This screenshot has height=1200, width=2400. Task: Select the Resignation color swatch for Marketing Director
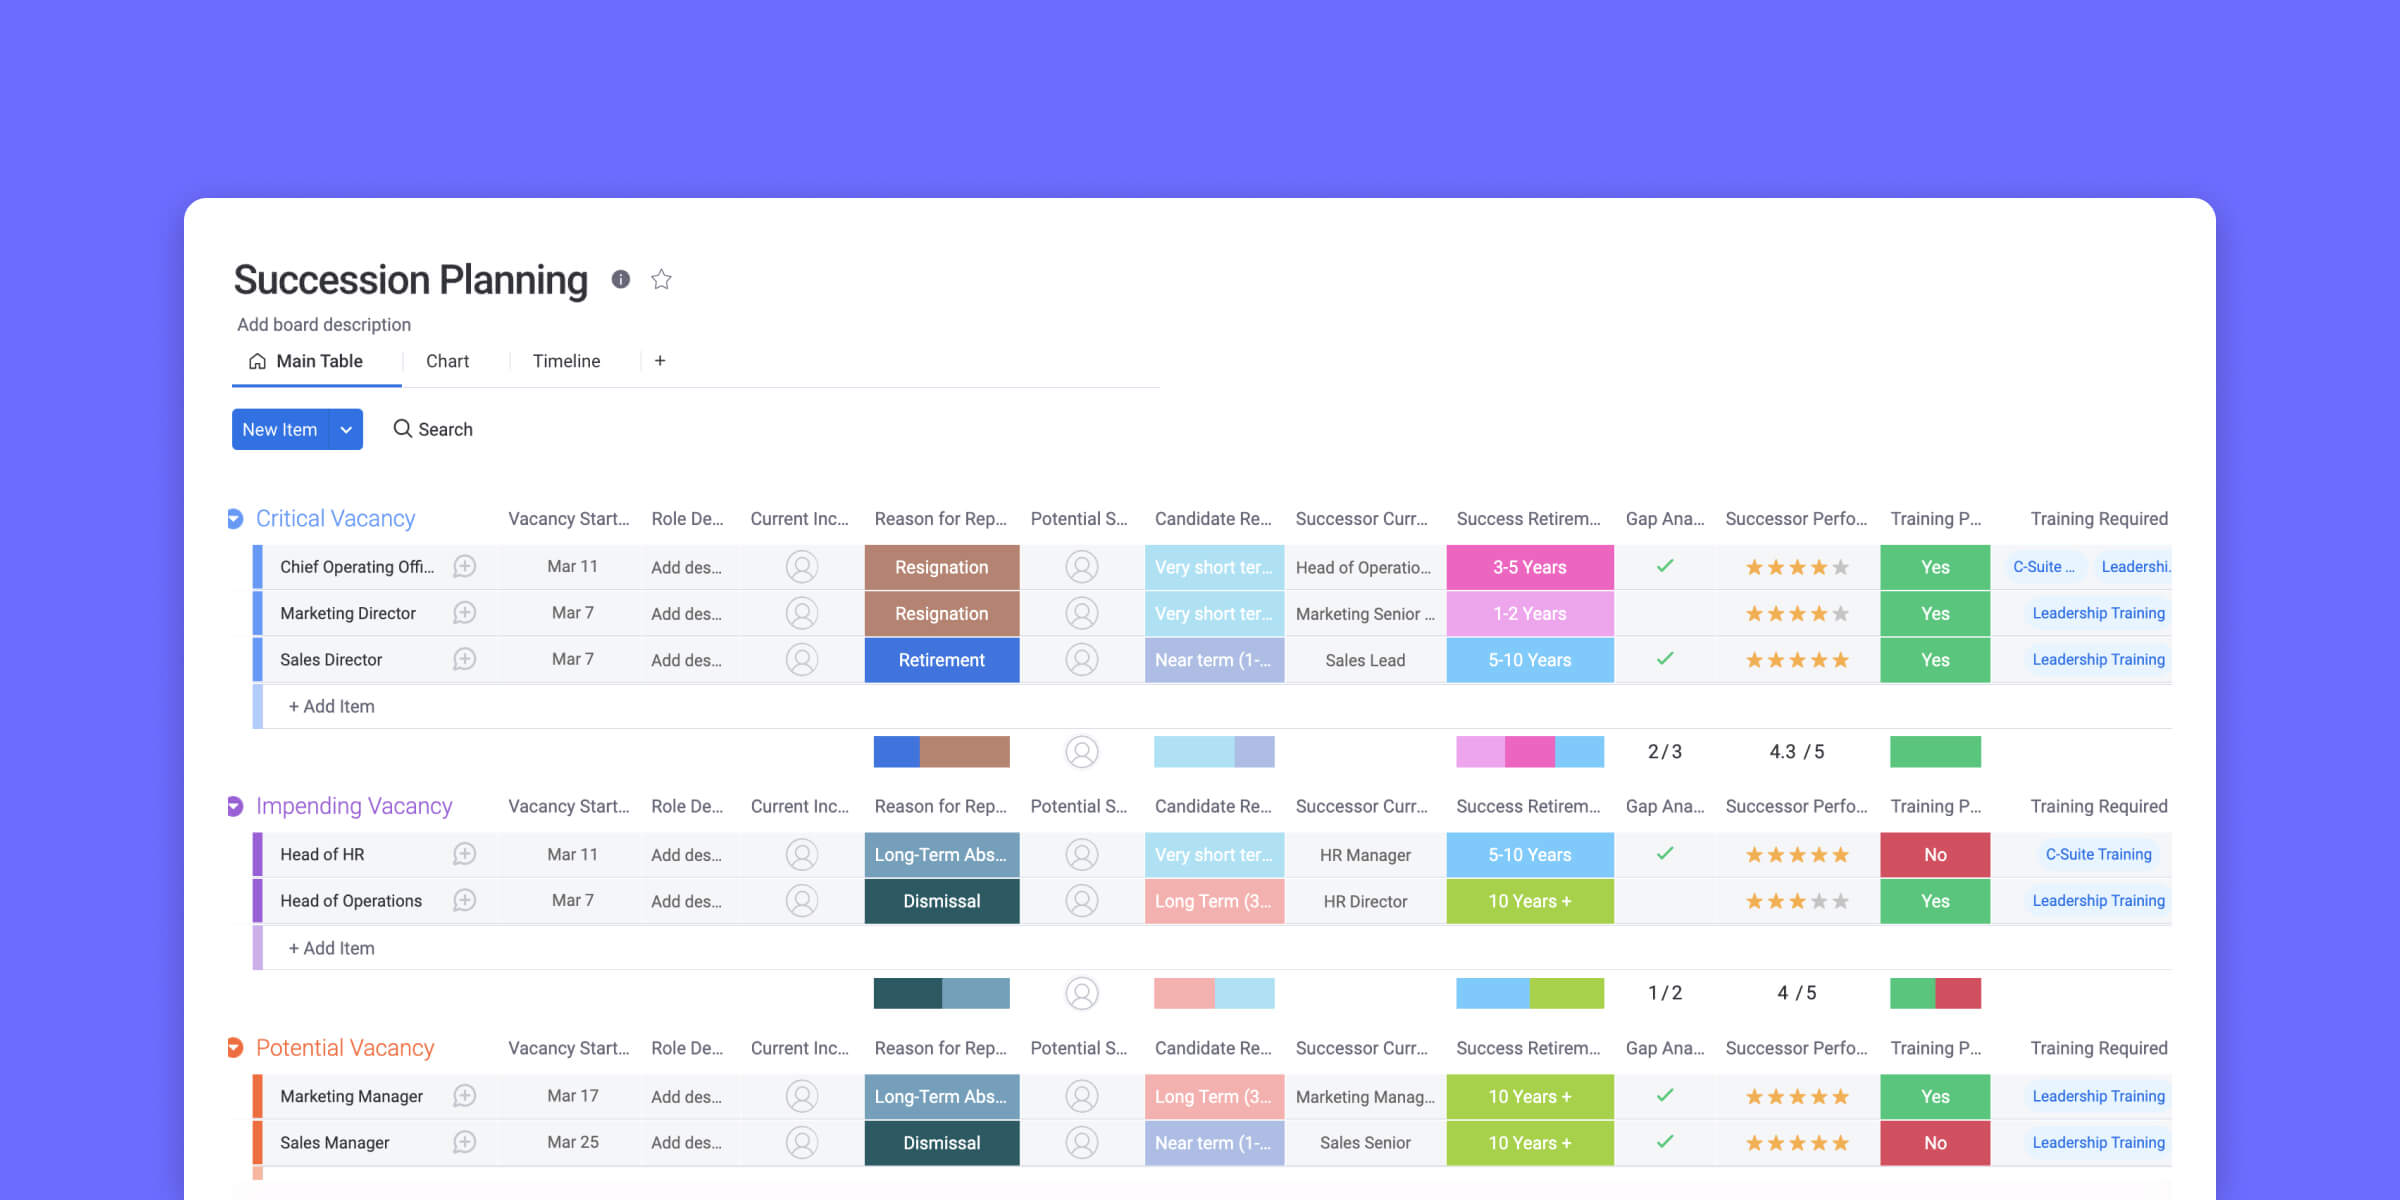[x=938, y=612]
